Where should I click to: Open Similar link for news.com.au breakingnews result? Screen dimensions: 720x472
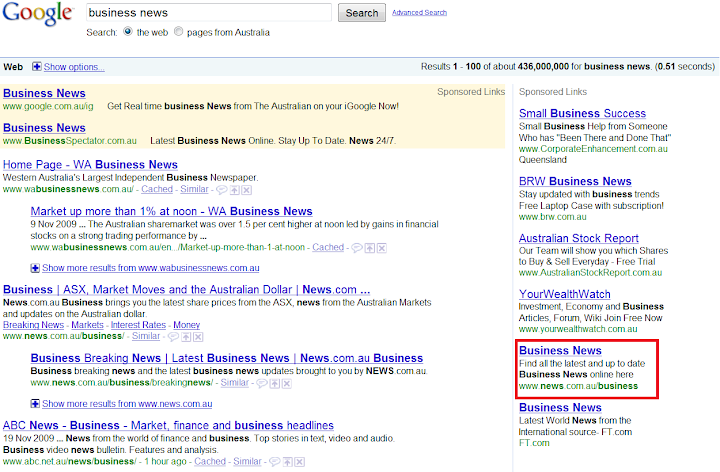235,382
